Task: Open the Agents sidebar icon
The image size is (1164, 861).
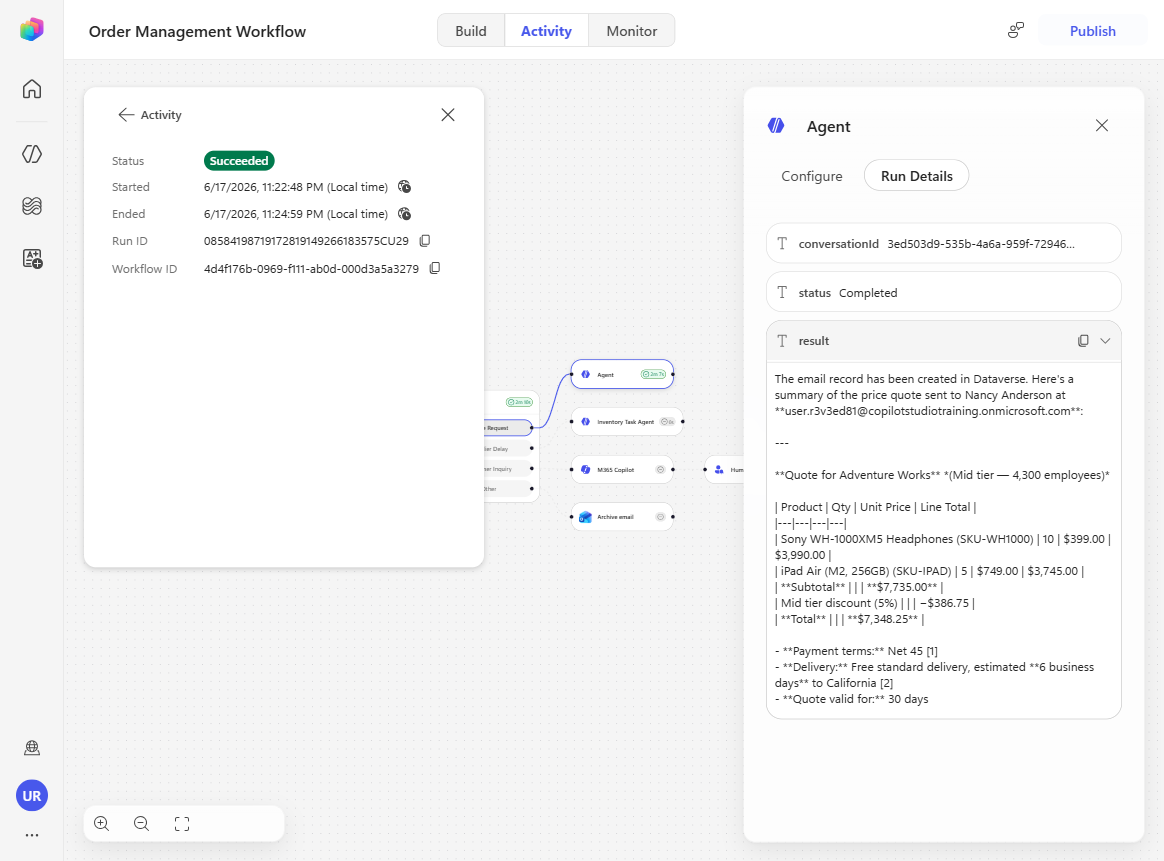Action: point(32,154)
